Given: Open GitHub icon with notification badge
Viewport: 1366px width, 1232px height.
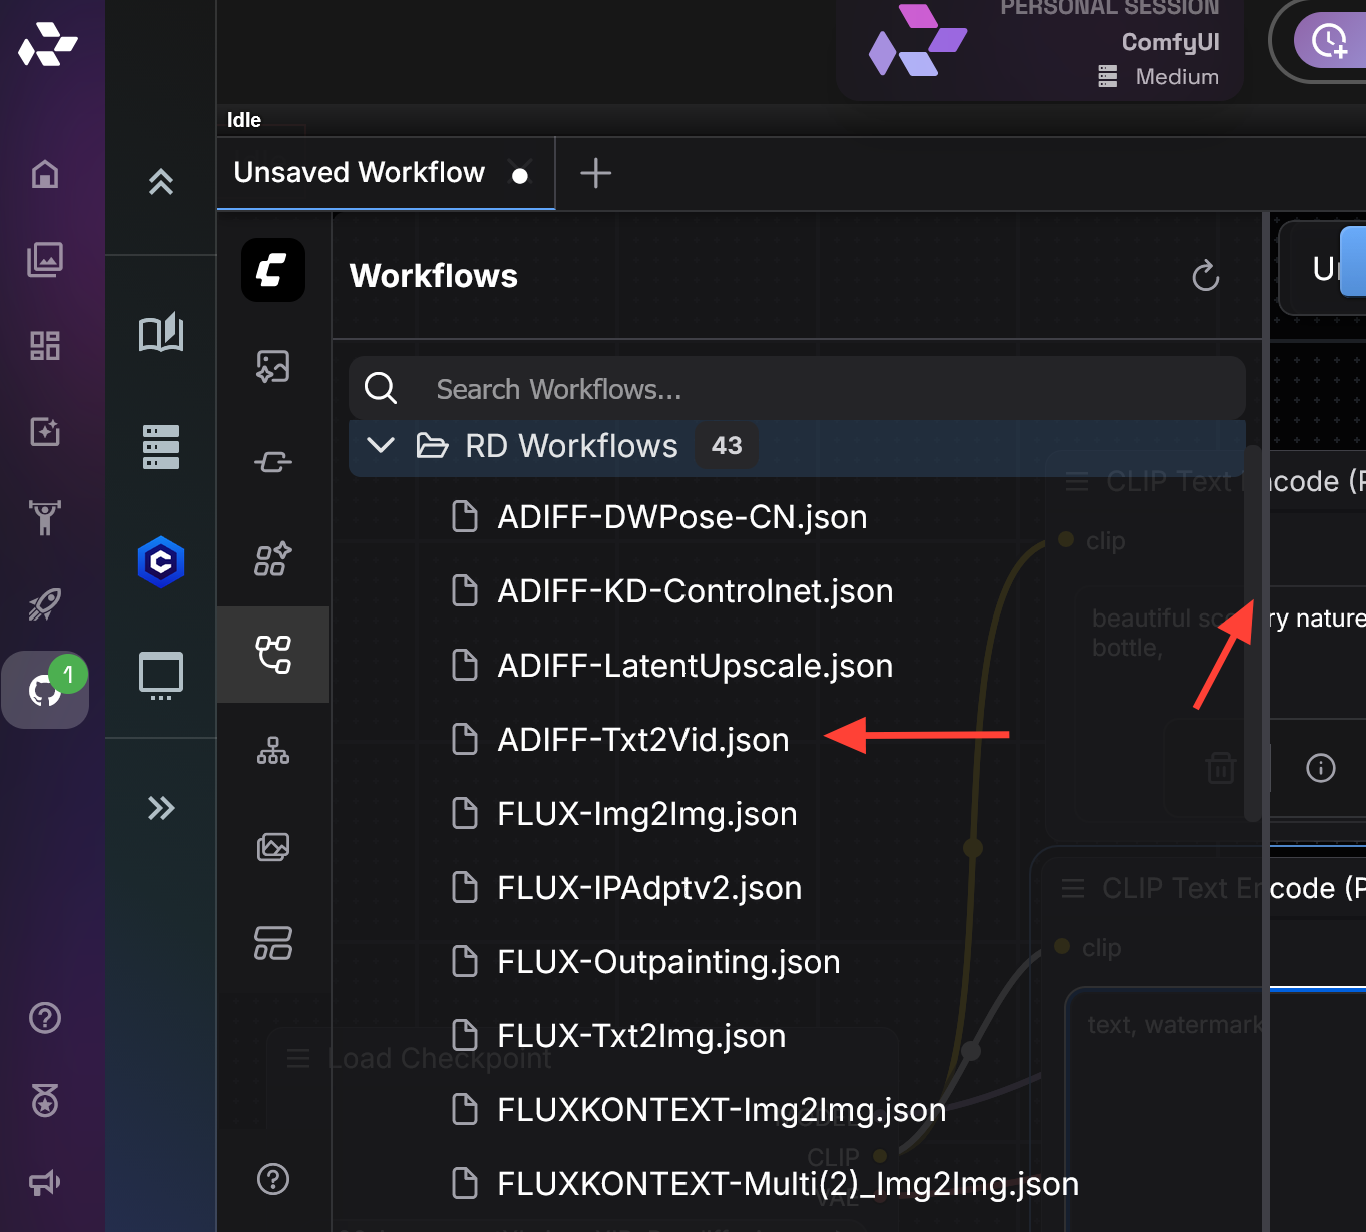Looking at the screenshot, I should (x=45, y=690).
